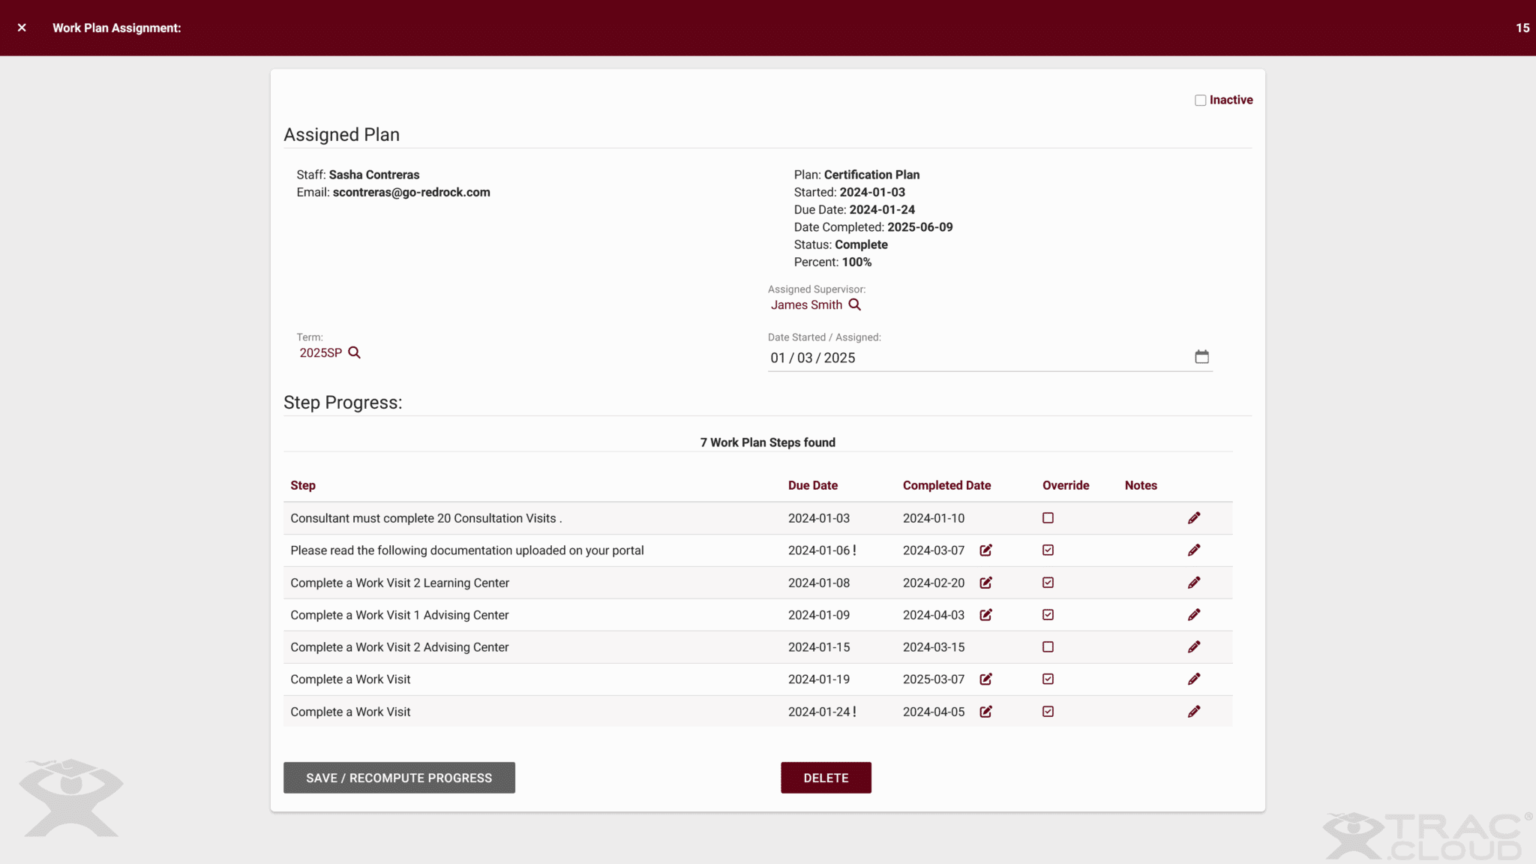Image resolution: width=1536 pixels, height=864 pixels.
Task: Open the Term search next to 2025SP
Action: 355,352
